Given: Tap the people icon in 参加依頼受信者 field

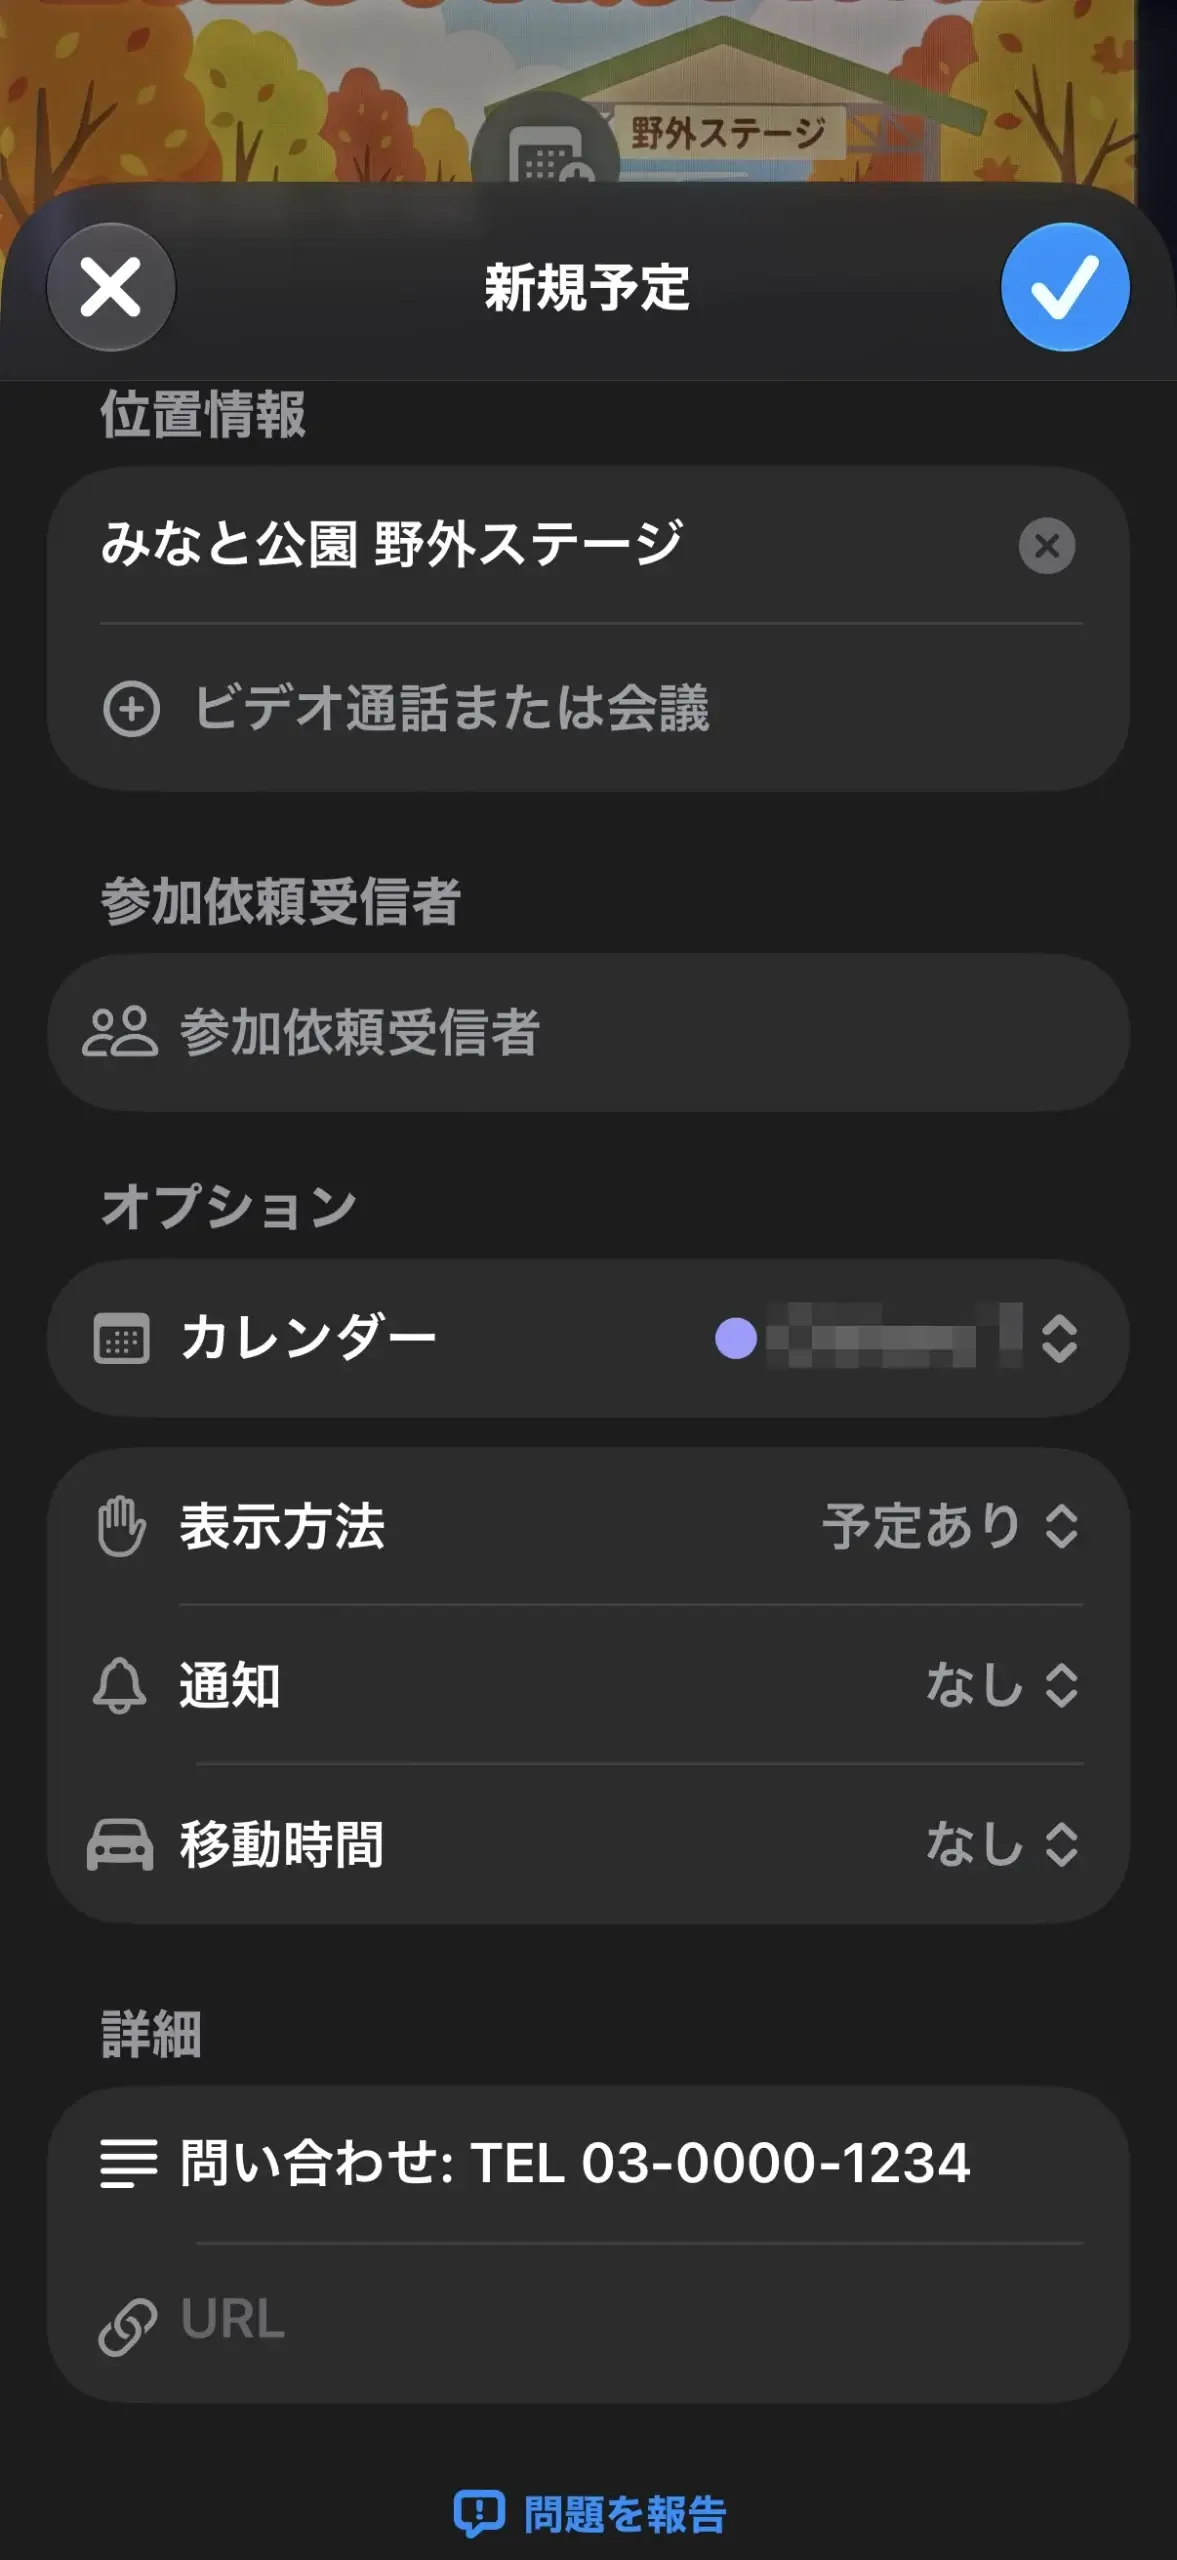Looking at the screenshot, I should coord(120,1033).
